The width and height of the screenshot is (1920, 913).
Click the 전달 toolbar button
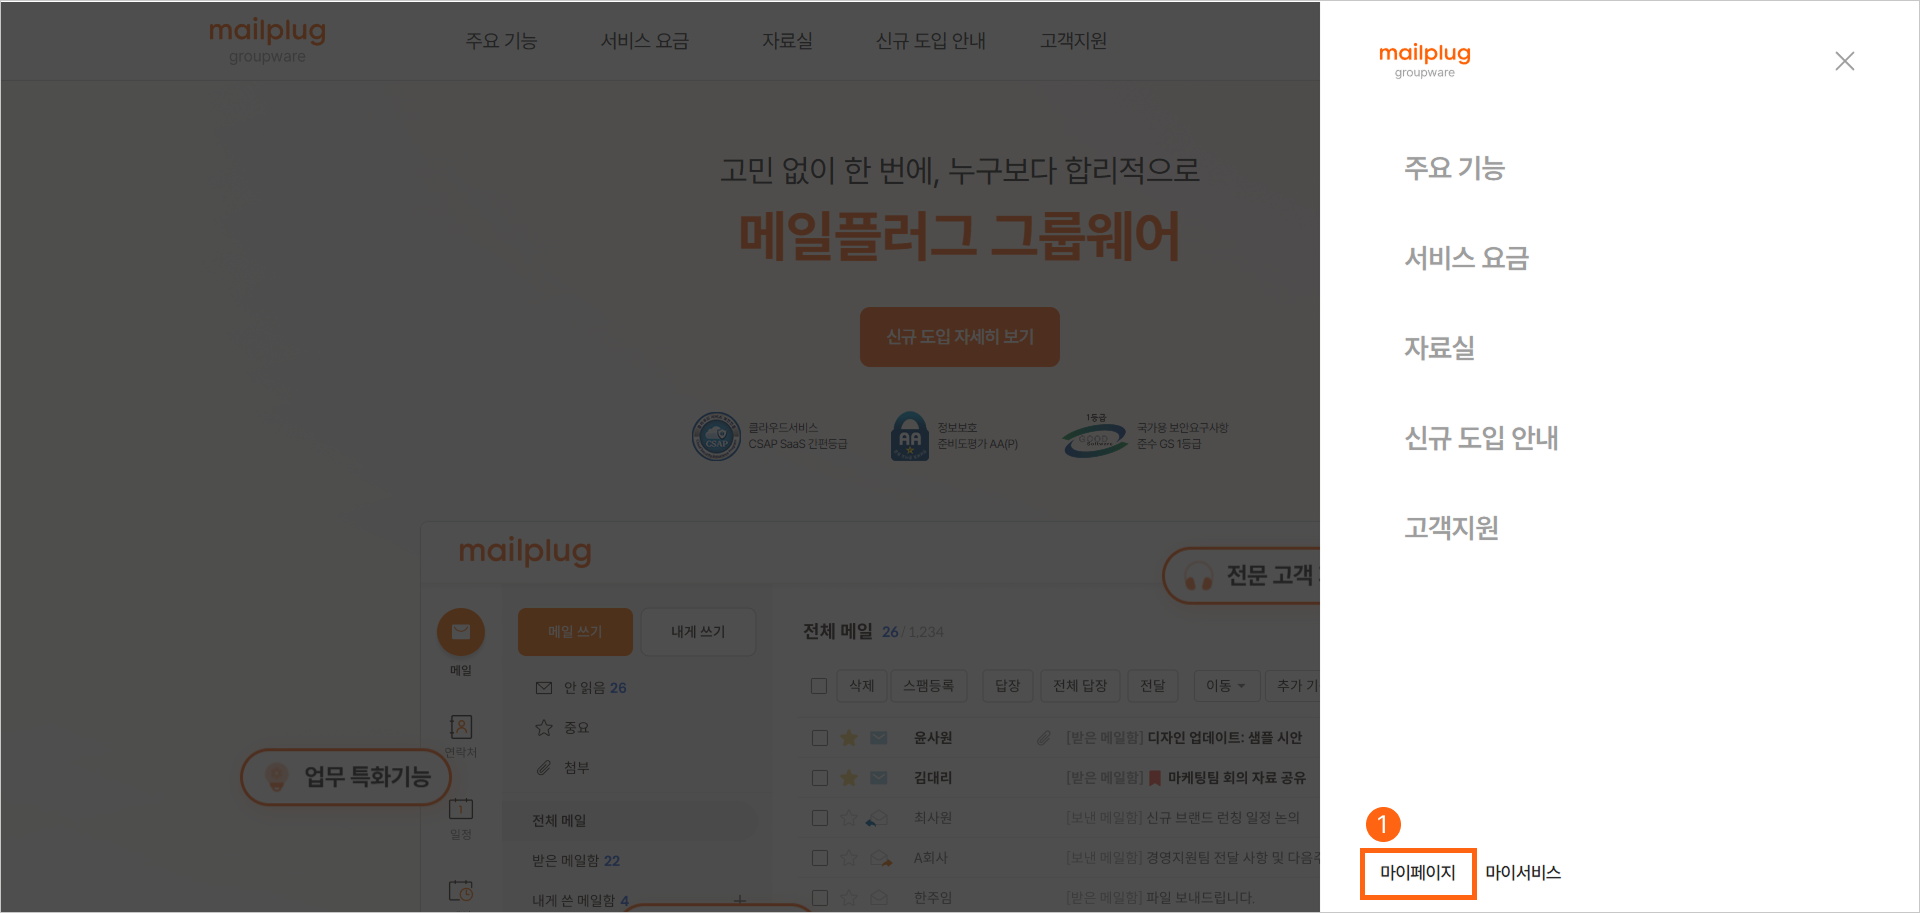point(1153,686)
